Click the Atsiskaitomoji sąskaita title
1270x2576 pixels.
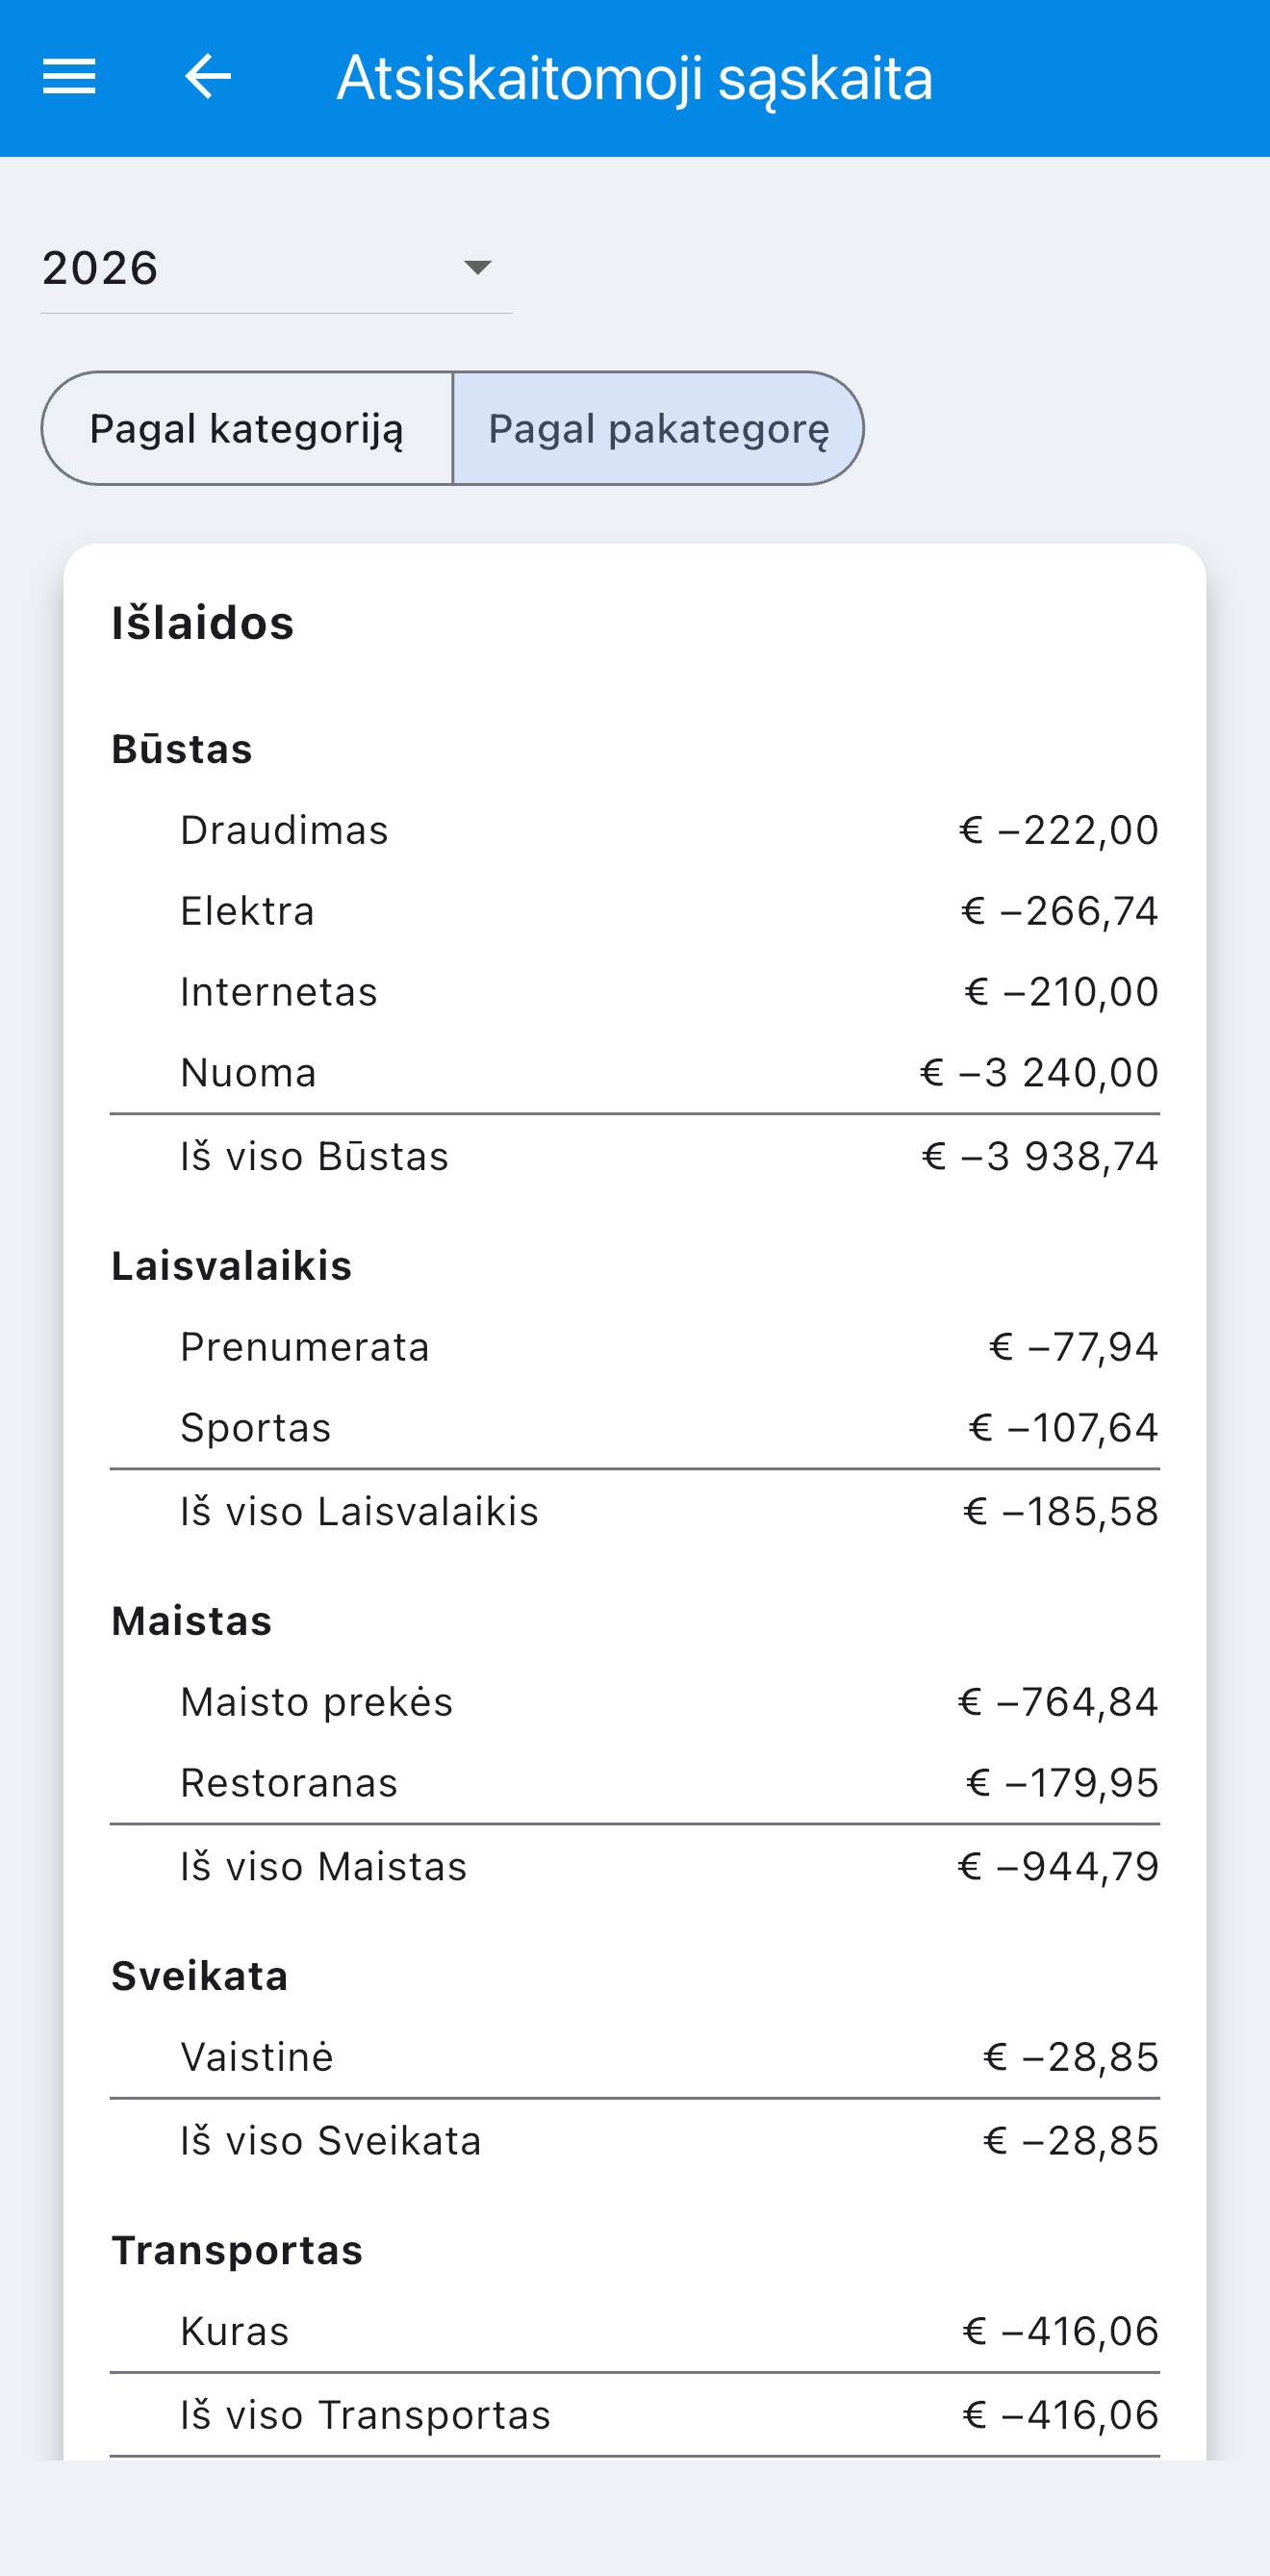(635, 78)
